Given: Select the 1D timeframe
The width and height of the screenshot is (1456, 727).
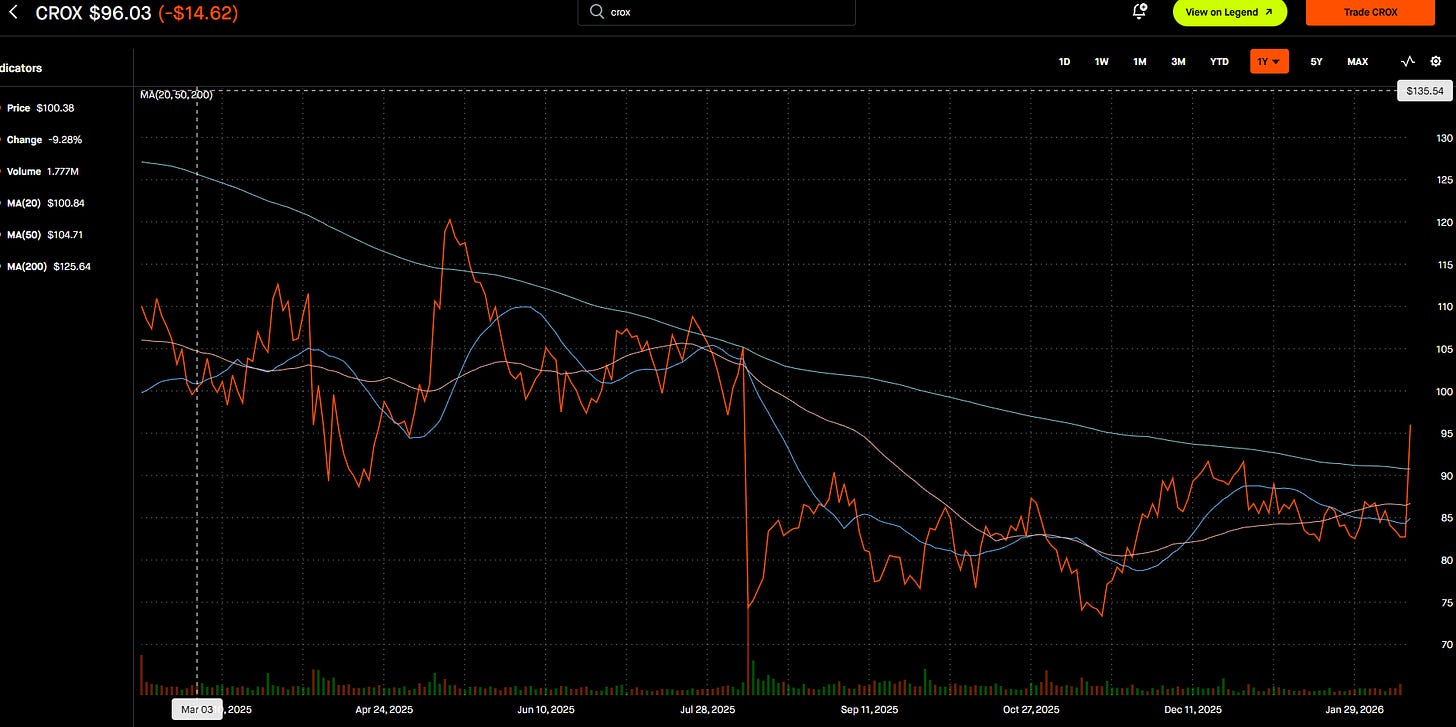Looking at the screenshot, I should coord(1064,62).
